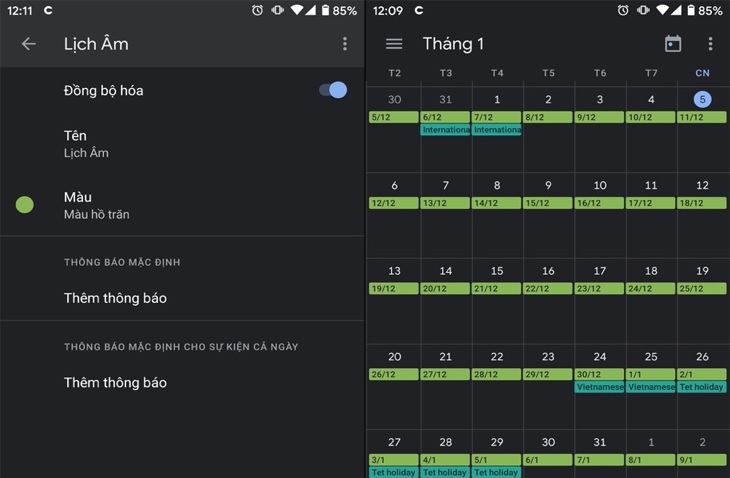
Task: Select the highlighted date 5 in the calendar
Action: (702, 99)
